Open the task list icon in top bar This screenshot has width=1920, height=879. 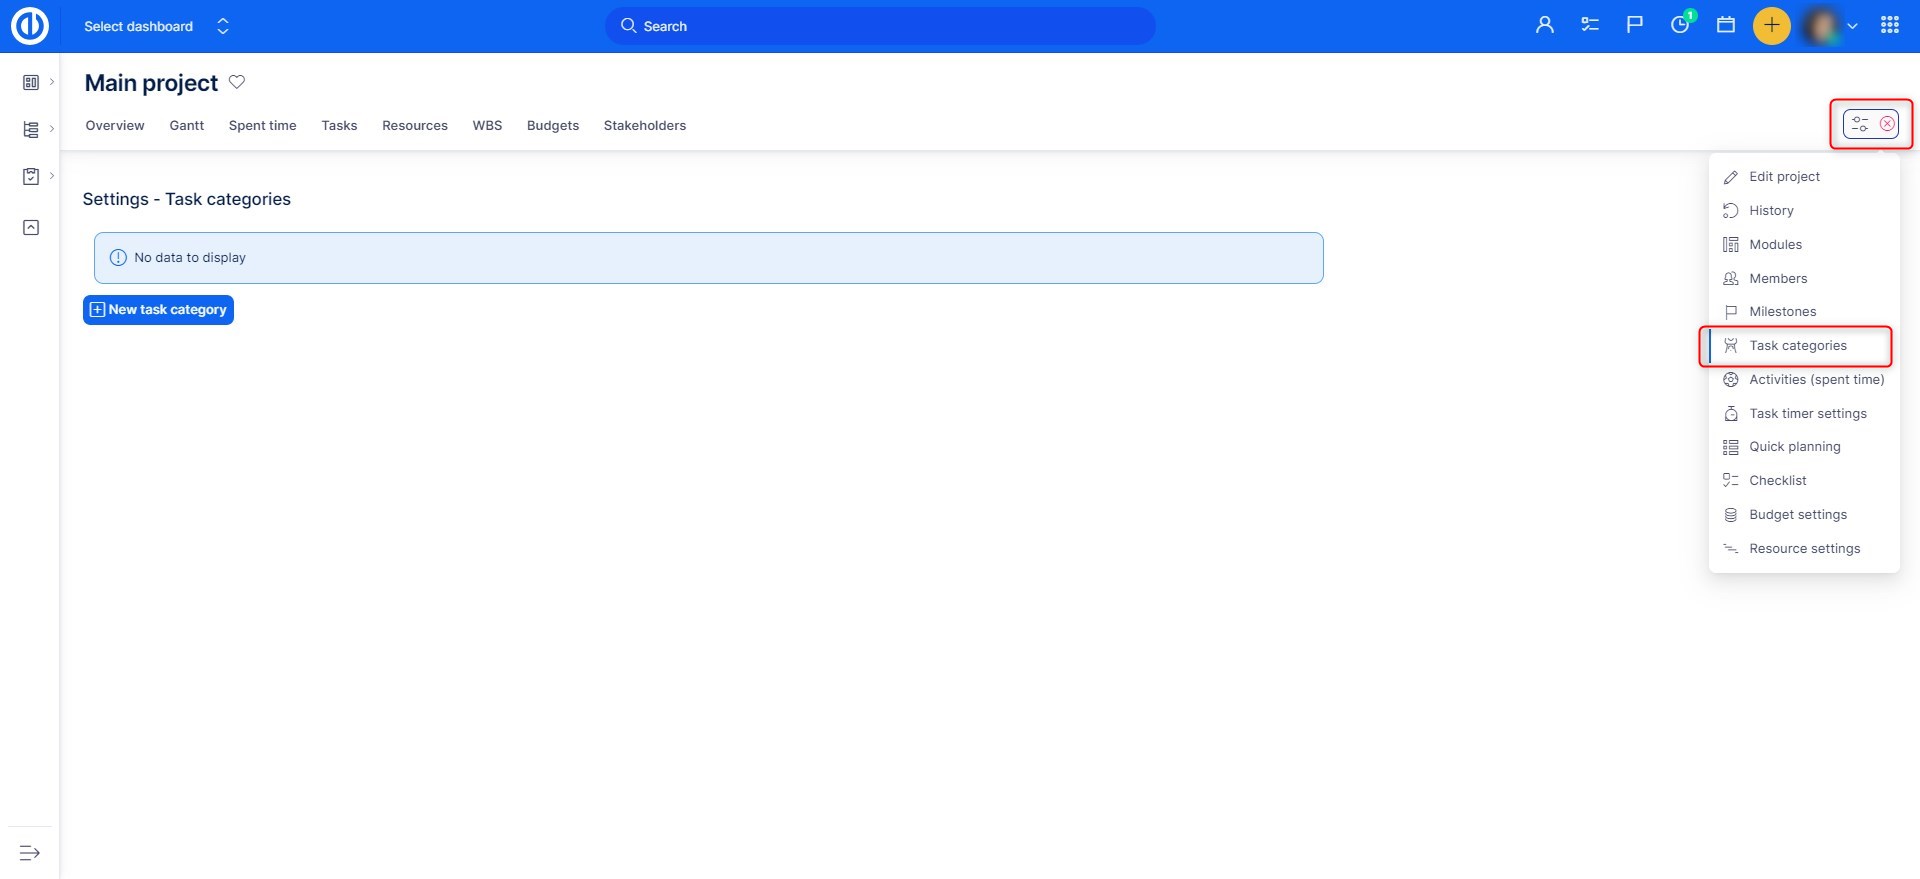1589,25
